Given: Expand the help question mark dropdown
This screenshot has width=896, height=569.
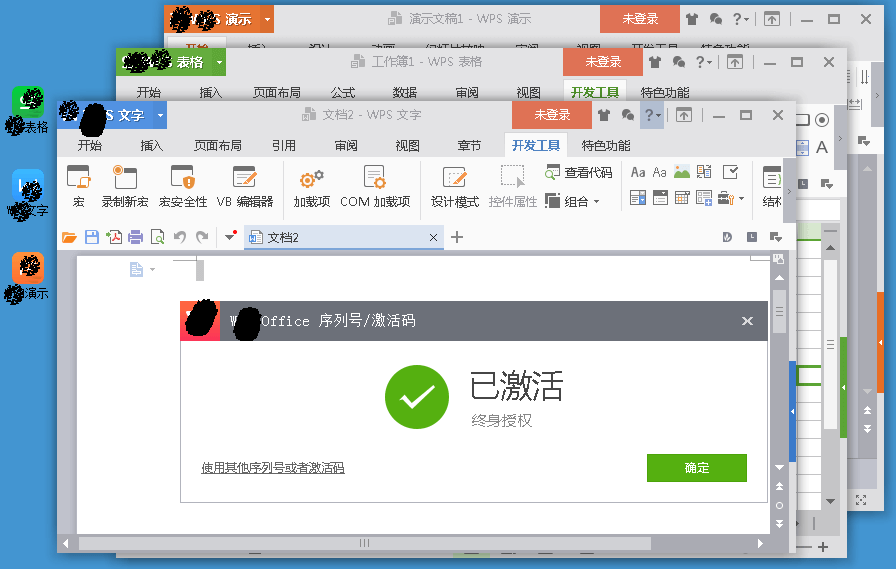Looking at the screenshot, I should pos(651,115).
